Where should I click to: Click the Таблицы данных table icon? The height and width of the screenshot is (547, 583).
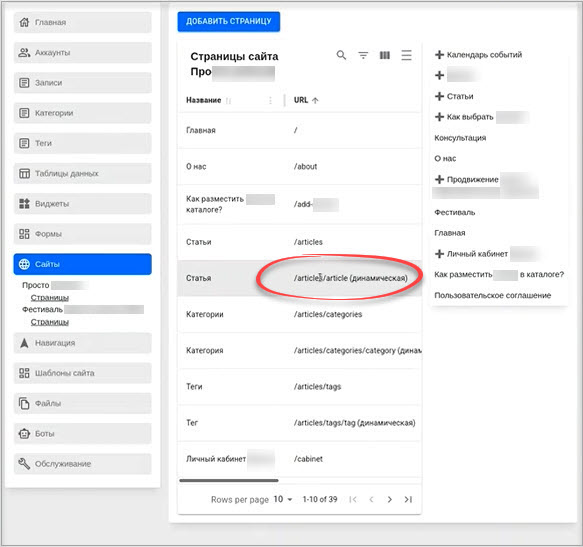(24, 173)
